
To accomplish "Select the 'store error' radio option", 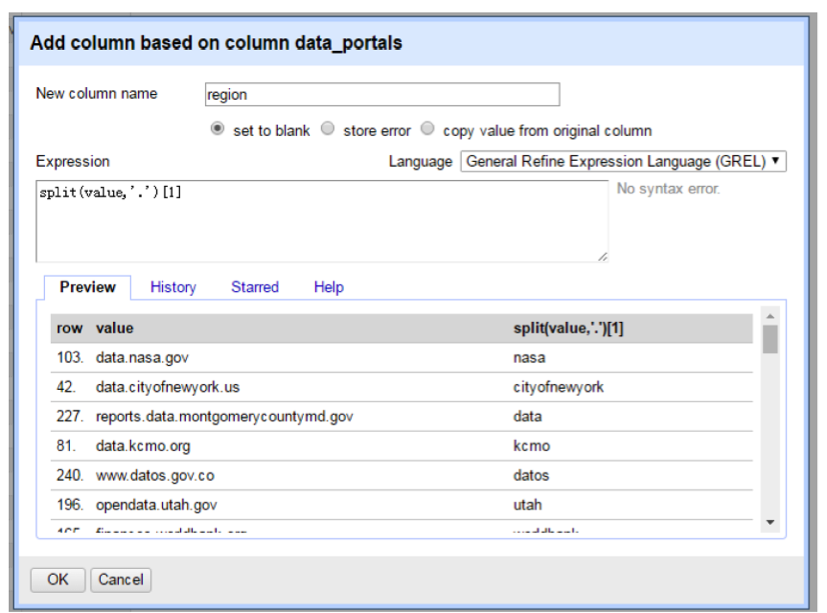I will (x=328, y=129).
